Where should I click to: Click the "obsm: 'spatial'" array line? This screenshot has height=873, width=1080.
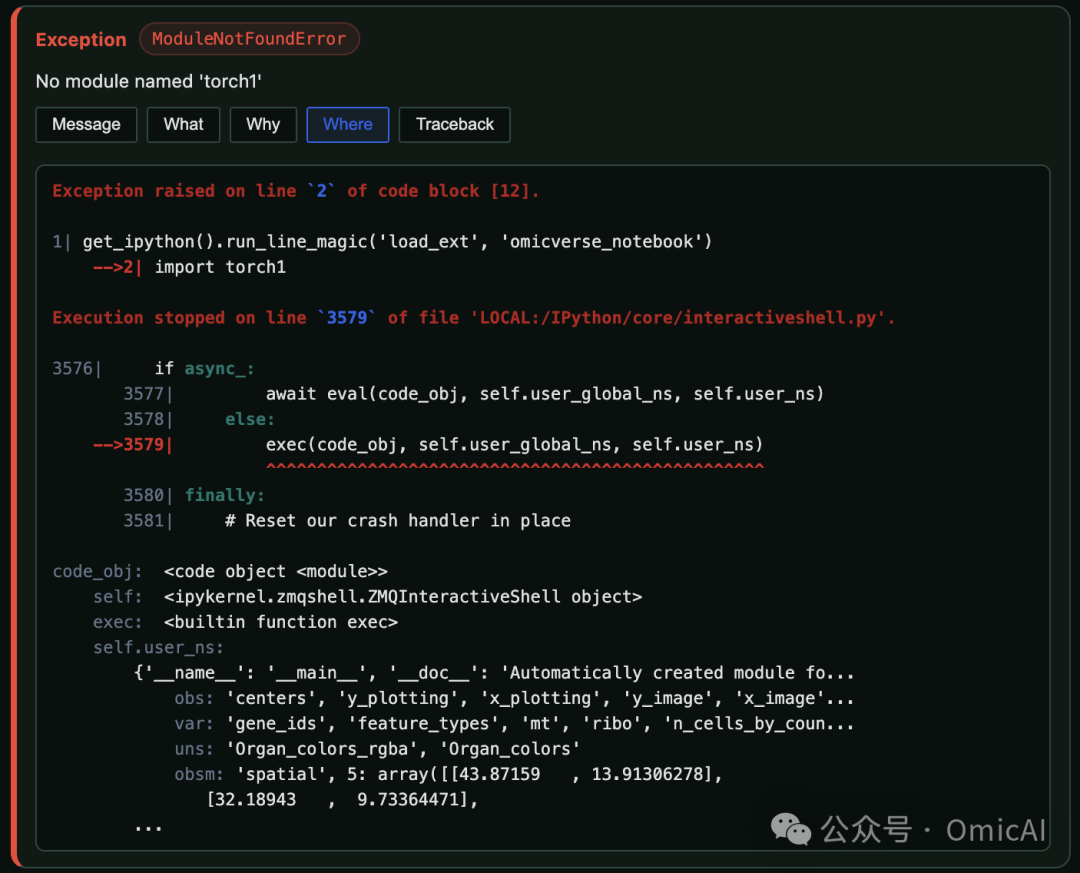448,774
